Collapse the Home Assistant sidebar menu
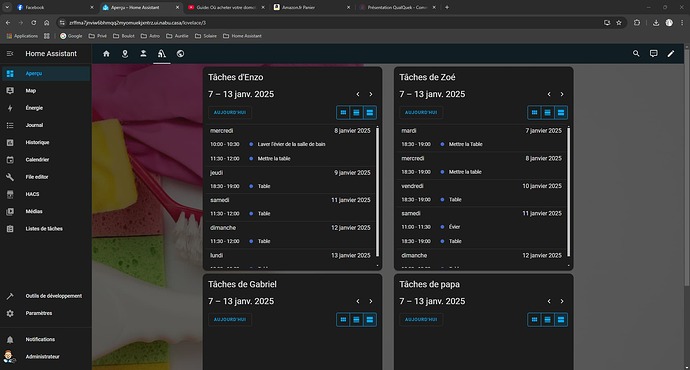 (x=10, y=54)
